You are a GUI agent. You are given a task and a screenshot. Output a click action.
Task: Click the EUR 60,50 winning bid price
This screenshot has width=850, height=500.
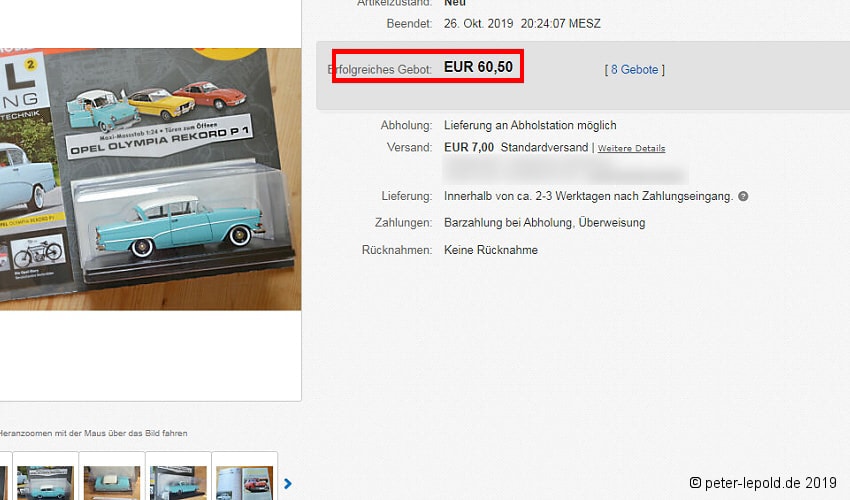[x=478, y=67]
